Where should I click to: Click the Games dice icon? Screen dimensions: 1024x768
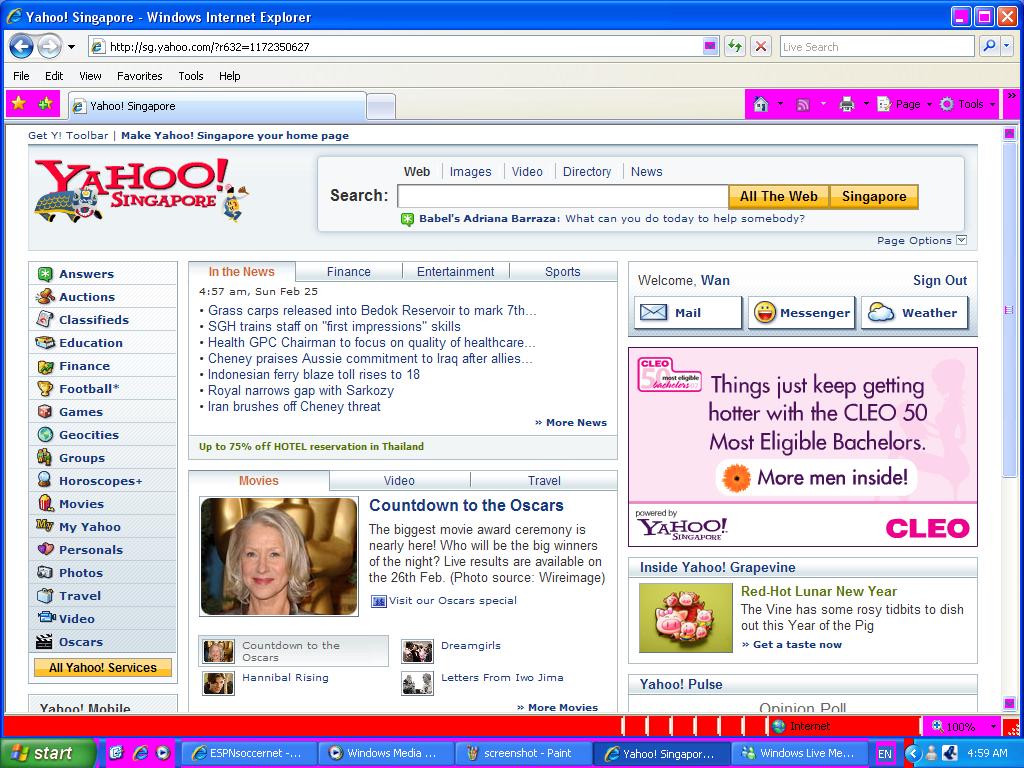(x=45, y=411)
